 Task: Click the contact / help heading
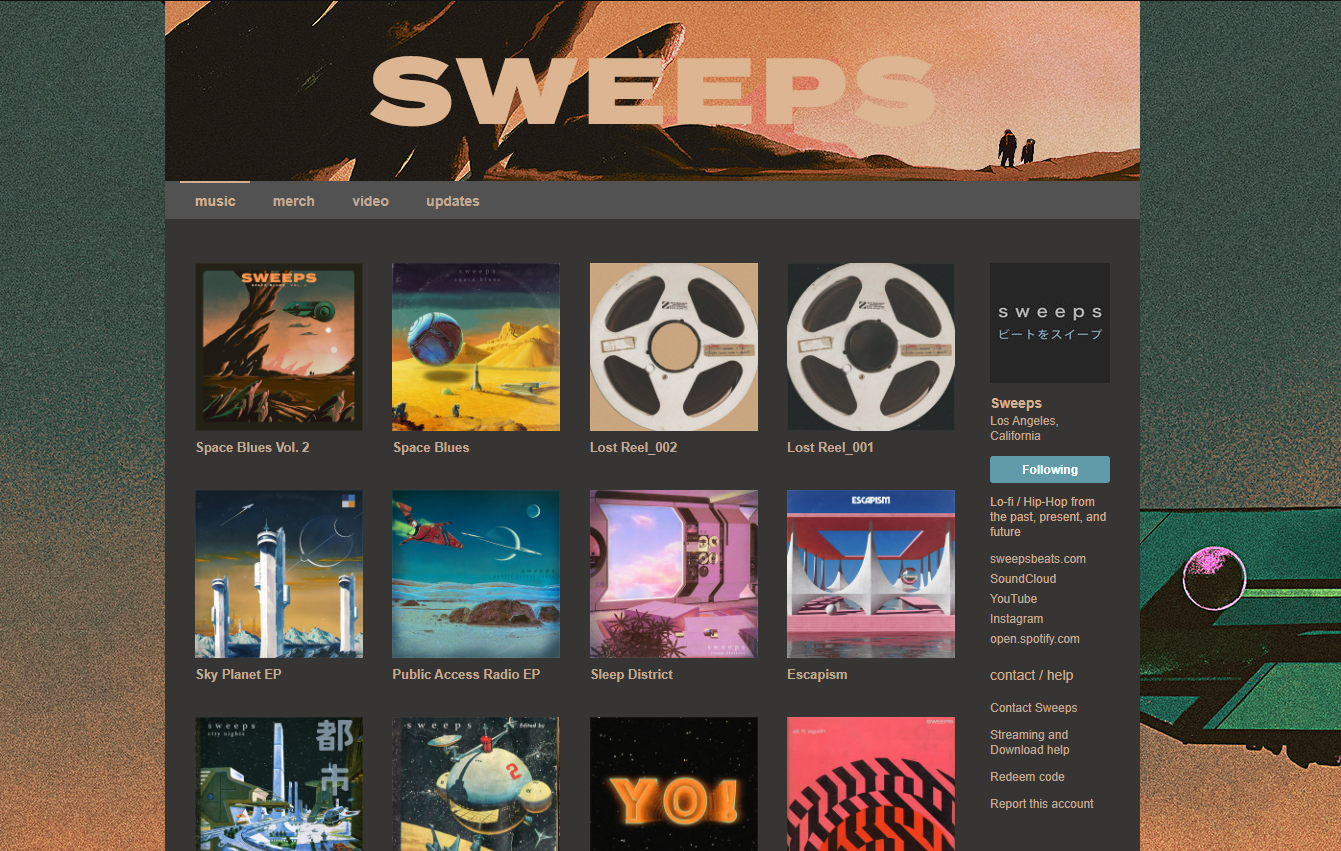point(1031,675)
